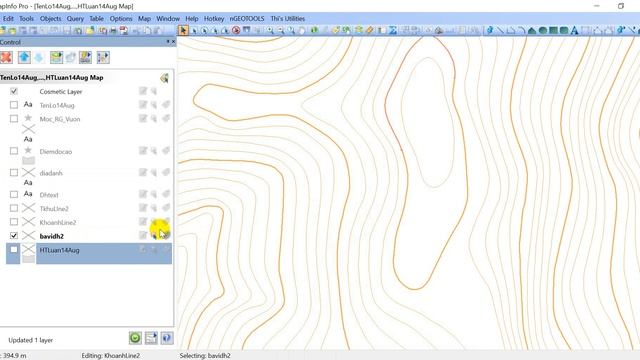Click the map options icon beside map title
The image size is (640, 360).
point(164,78)
